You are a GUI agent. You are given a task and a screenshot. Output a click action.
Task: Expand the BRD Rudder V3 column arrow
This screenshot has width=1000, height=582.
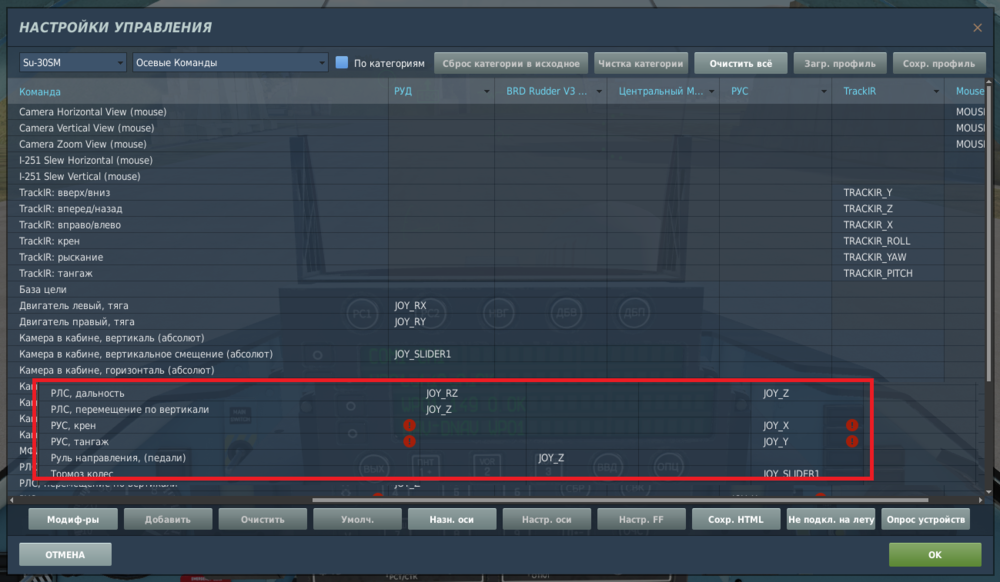click(x=599, y=92)
